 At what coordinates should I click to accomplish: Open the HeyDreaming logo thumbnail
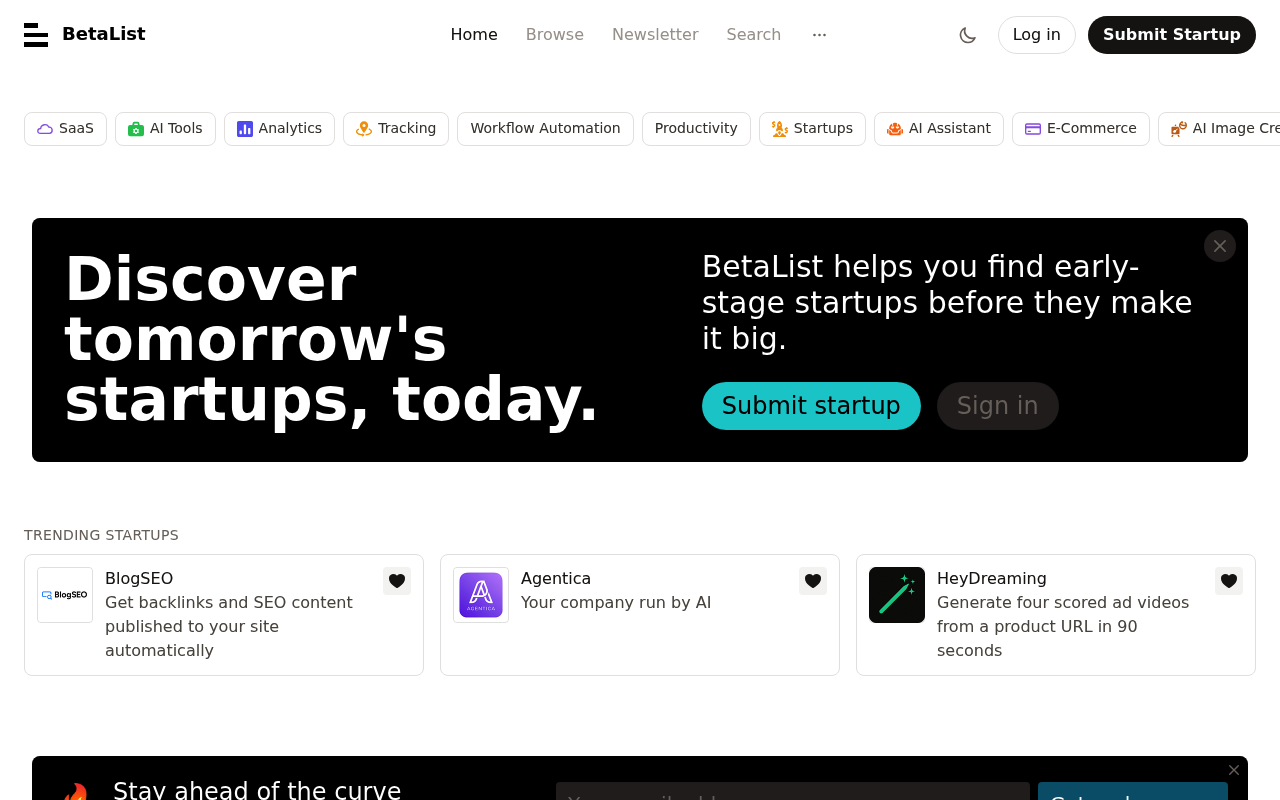point(897,595)
